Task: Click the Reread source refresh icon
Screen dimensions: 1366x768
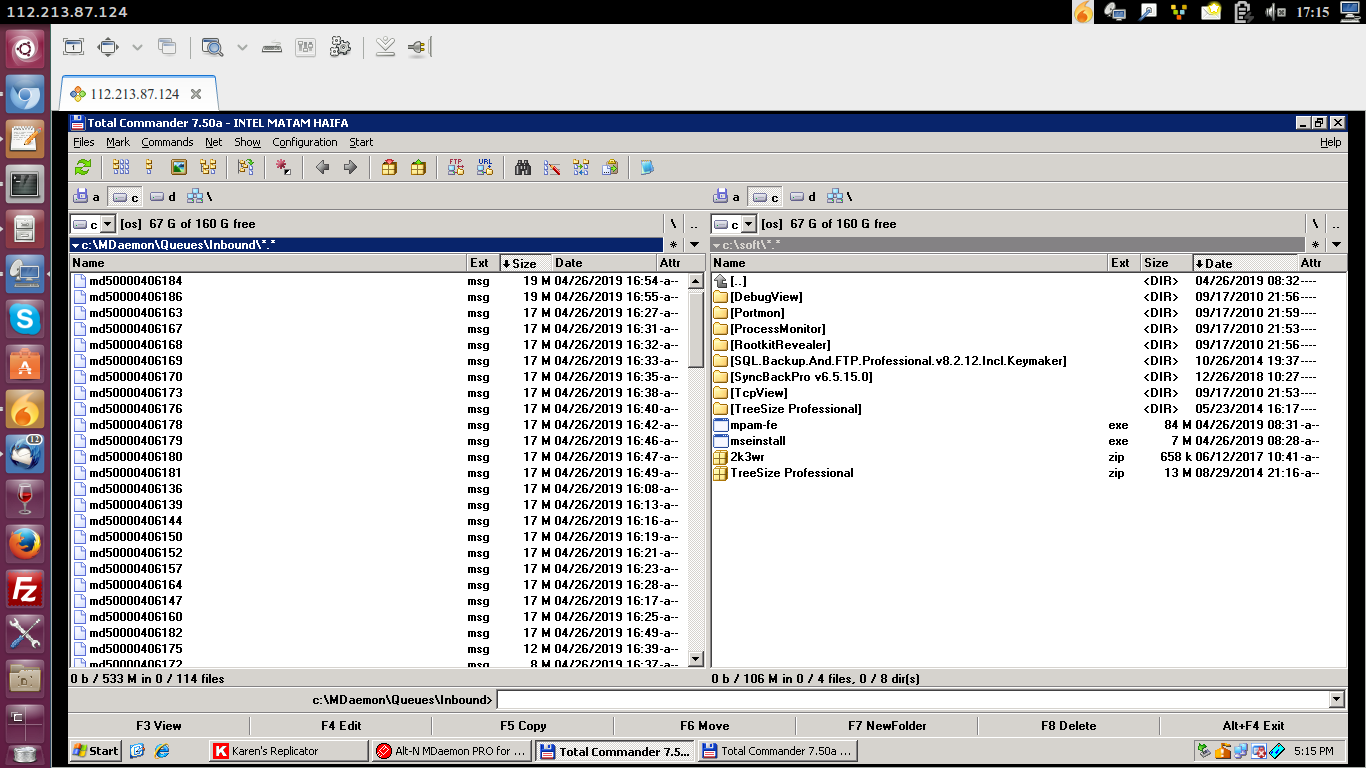Action: coord(83,167)
